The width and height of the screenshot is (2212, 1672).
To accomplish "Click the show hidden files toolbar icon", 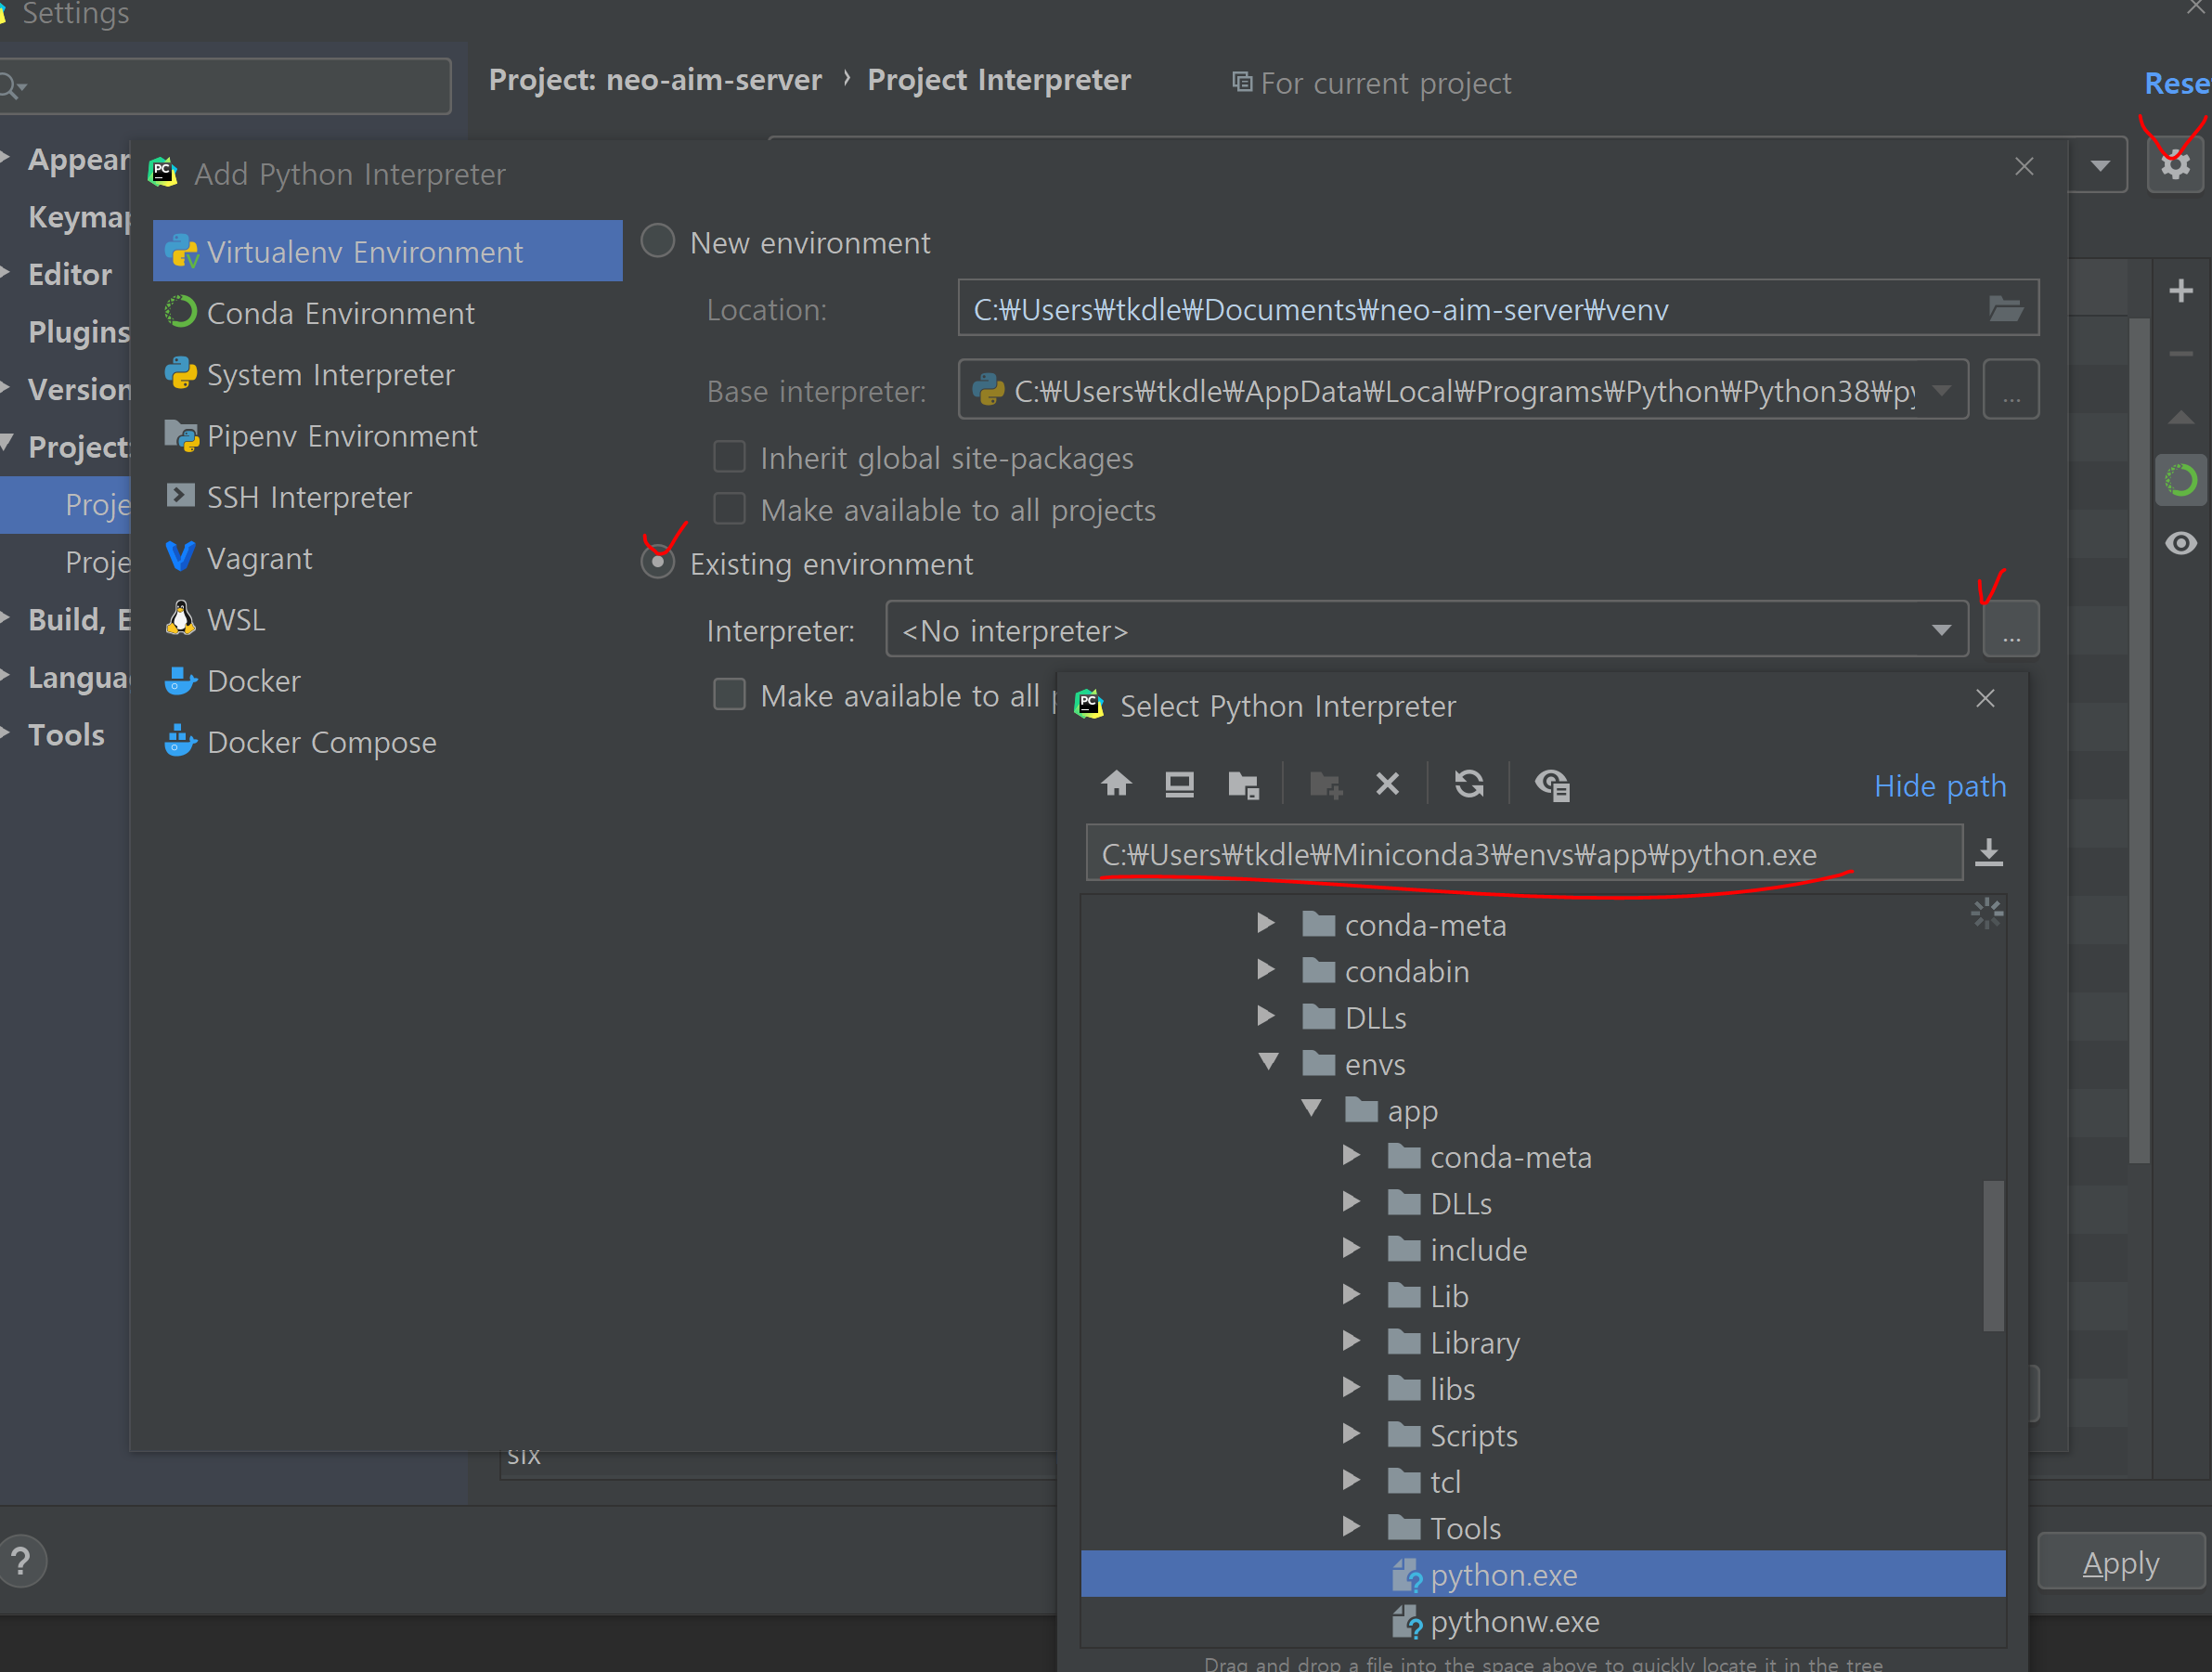I will pos(1552,785).
